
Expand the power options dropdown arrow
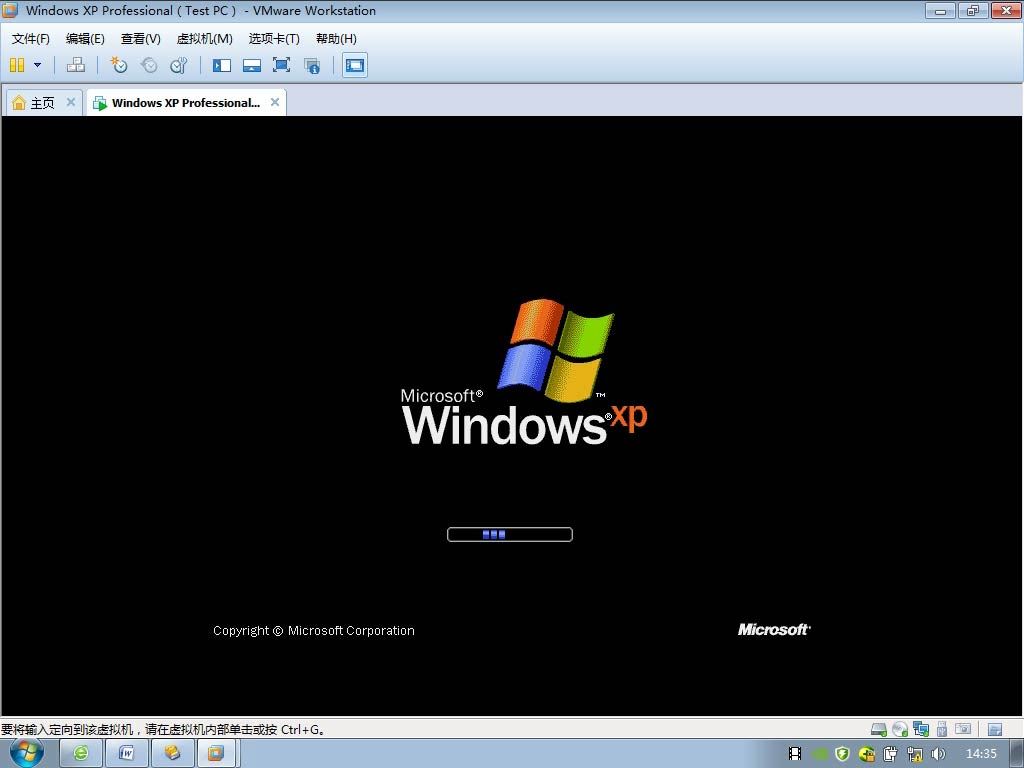tap(37, 65)
